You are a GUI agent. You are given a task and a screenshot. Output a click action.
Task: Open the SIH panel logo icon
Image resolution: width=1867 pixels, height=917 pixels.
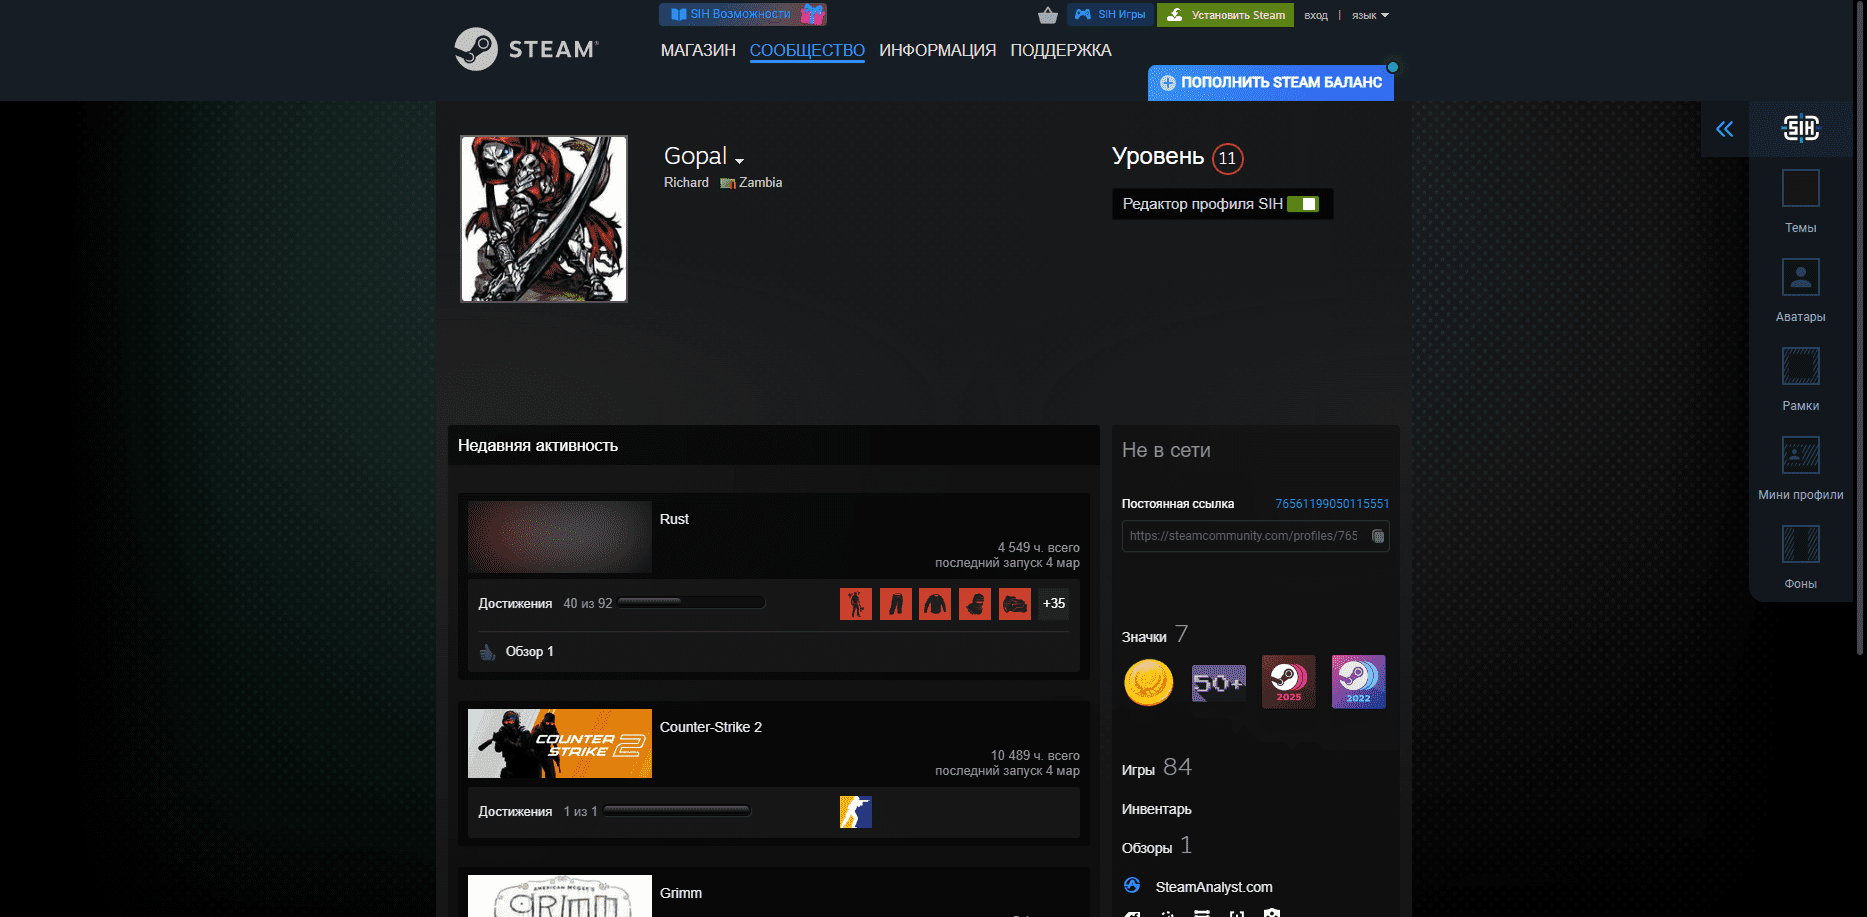(x=1801, y=128)
